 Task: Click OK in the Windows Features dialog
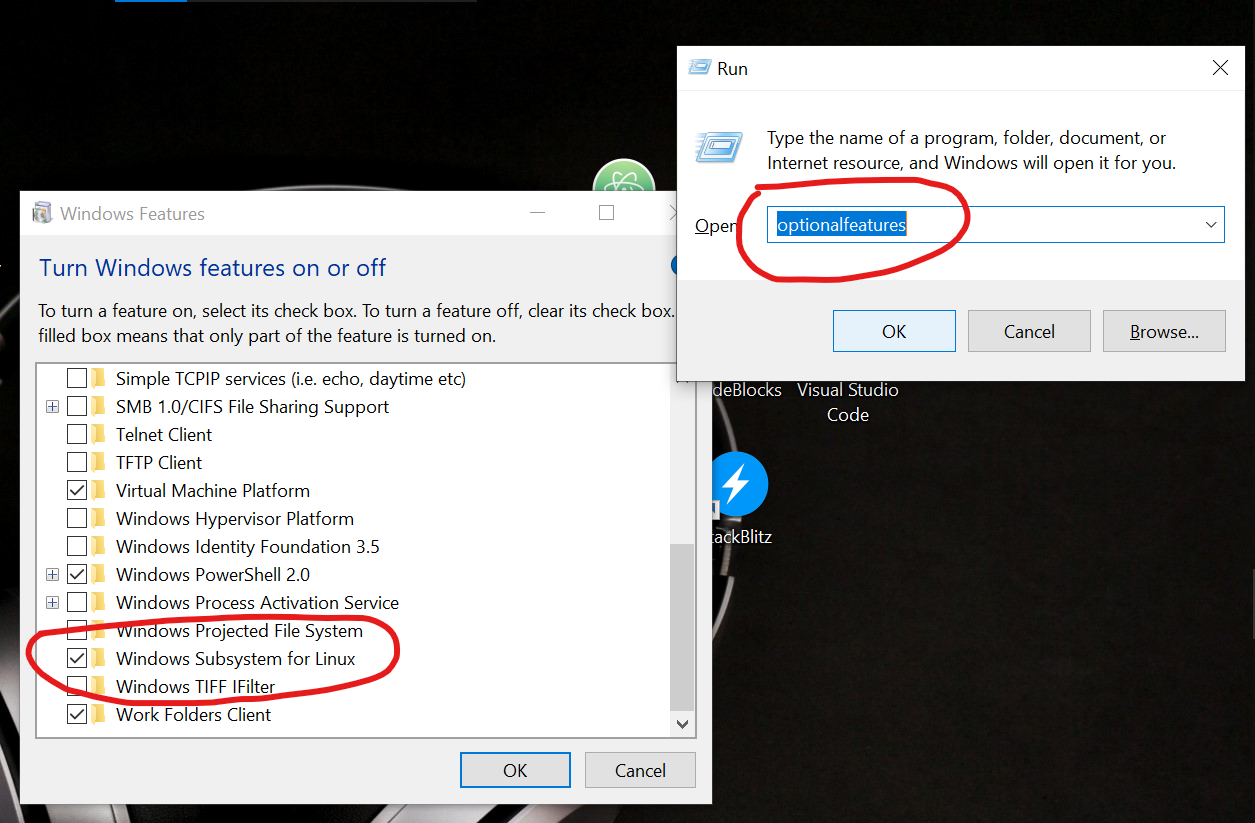pos(515,770)
